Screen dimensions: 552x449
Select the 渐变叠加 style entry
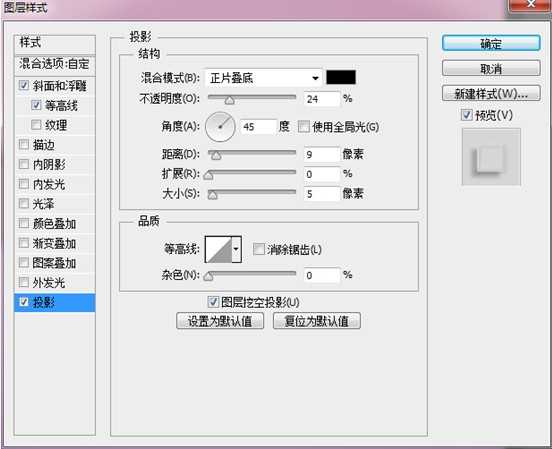pos(55,243)
